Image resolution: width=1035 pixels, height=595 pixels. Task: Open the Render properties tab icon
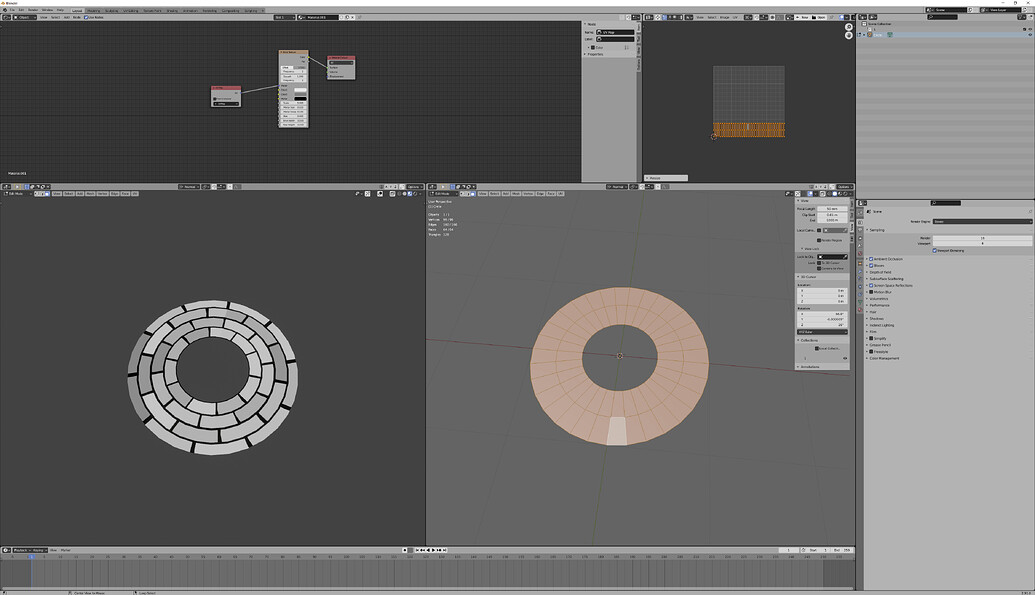[x=860, y=223]
